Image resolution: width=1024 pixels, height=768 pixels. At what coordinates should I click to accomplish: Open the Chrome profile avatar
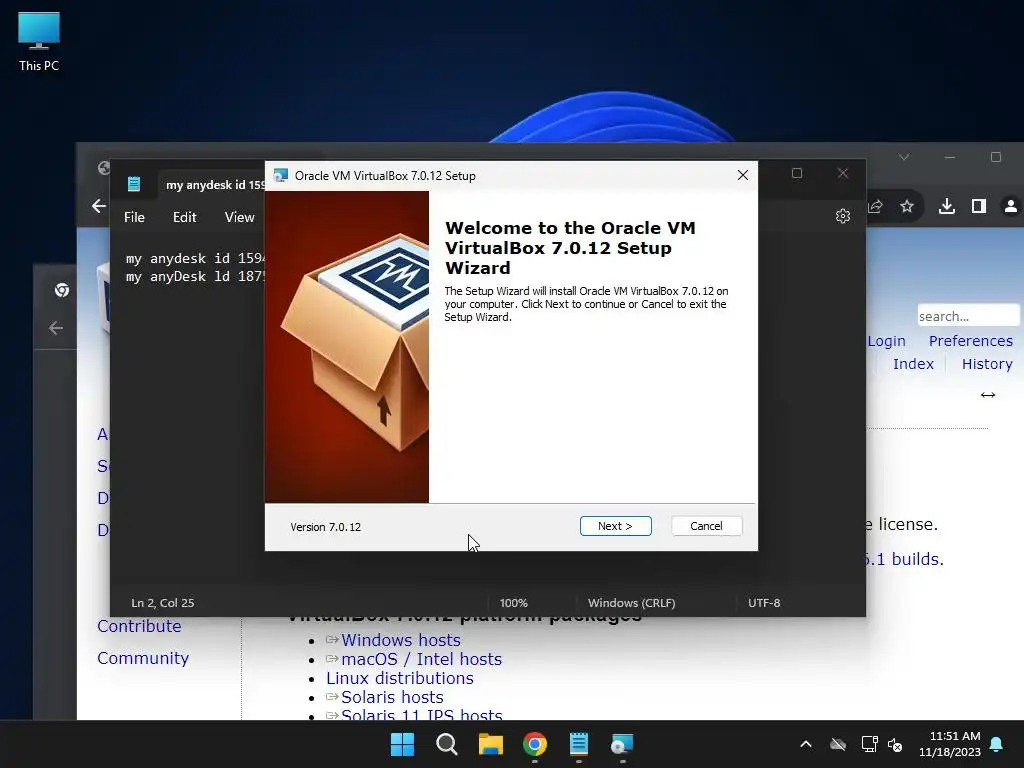[1010, 206]
